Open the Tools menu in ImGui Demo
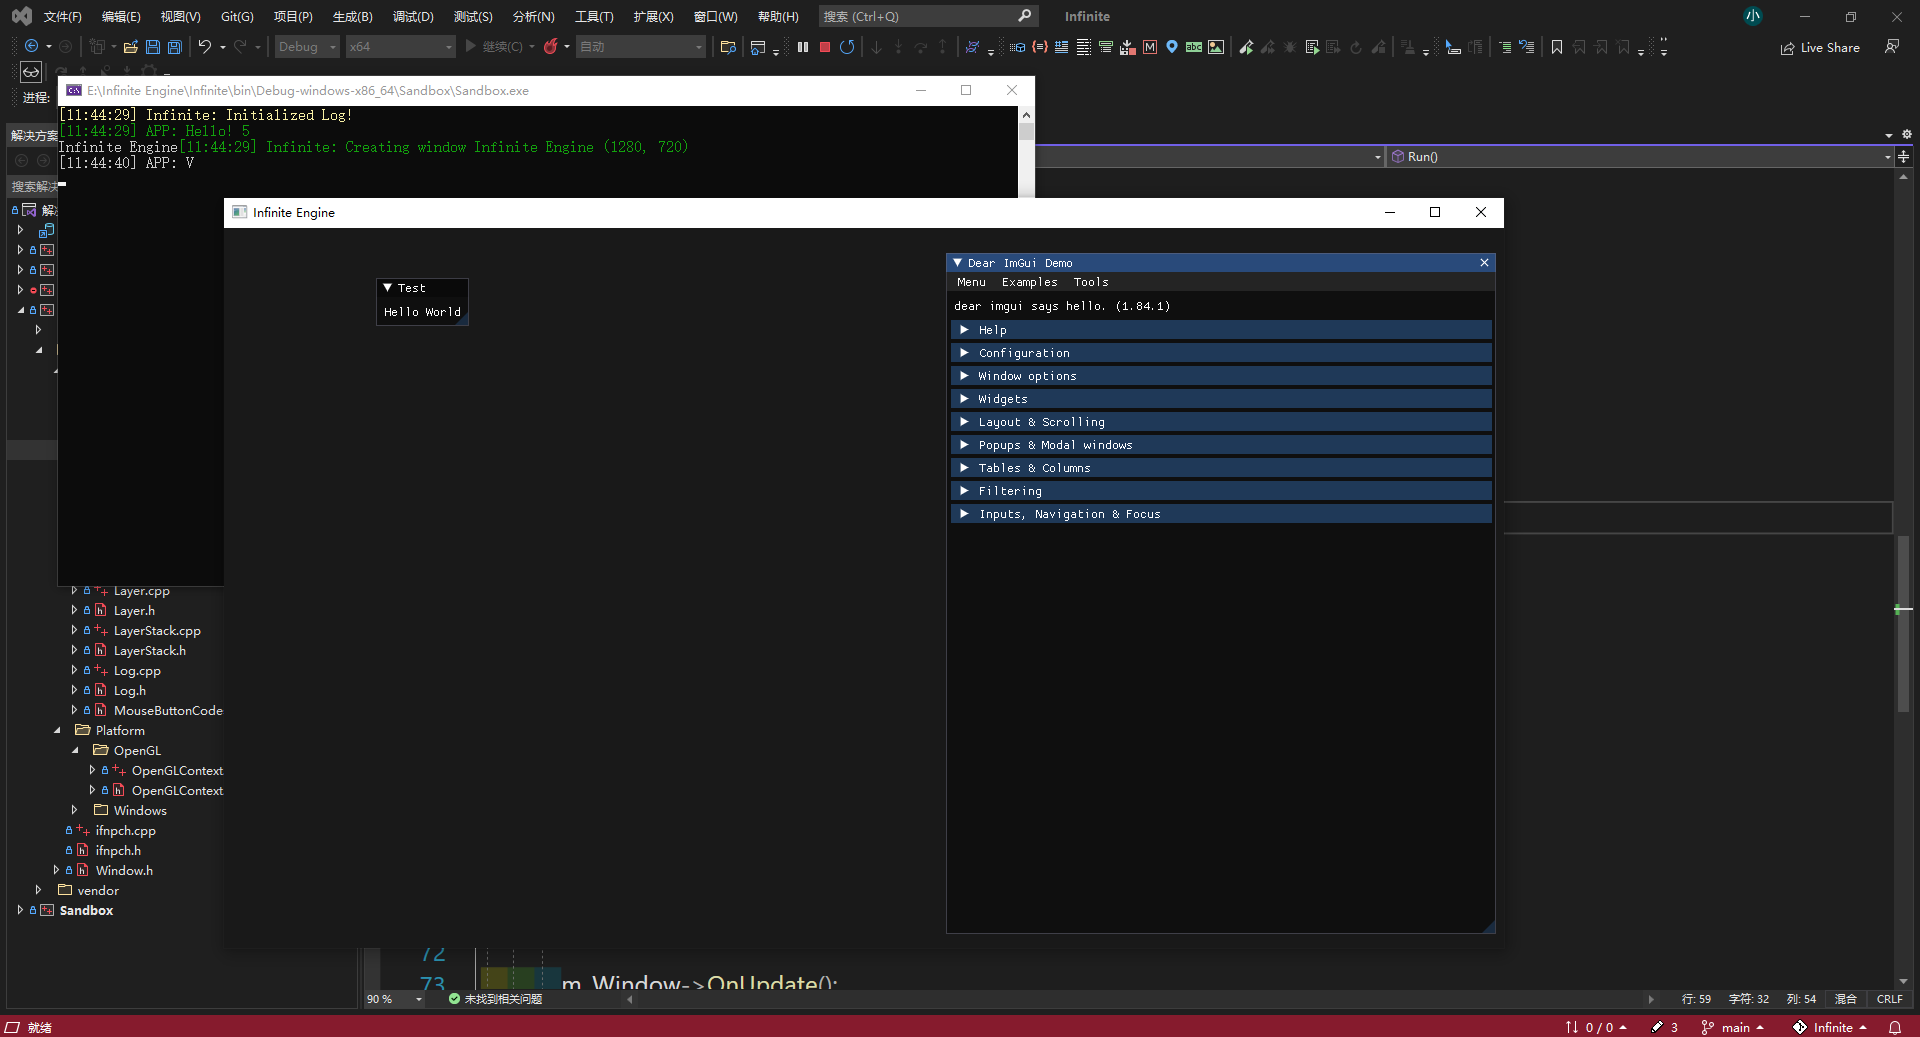 point(1091,282)
